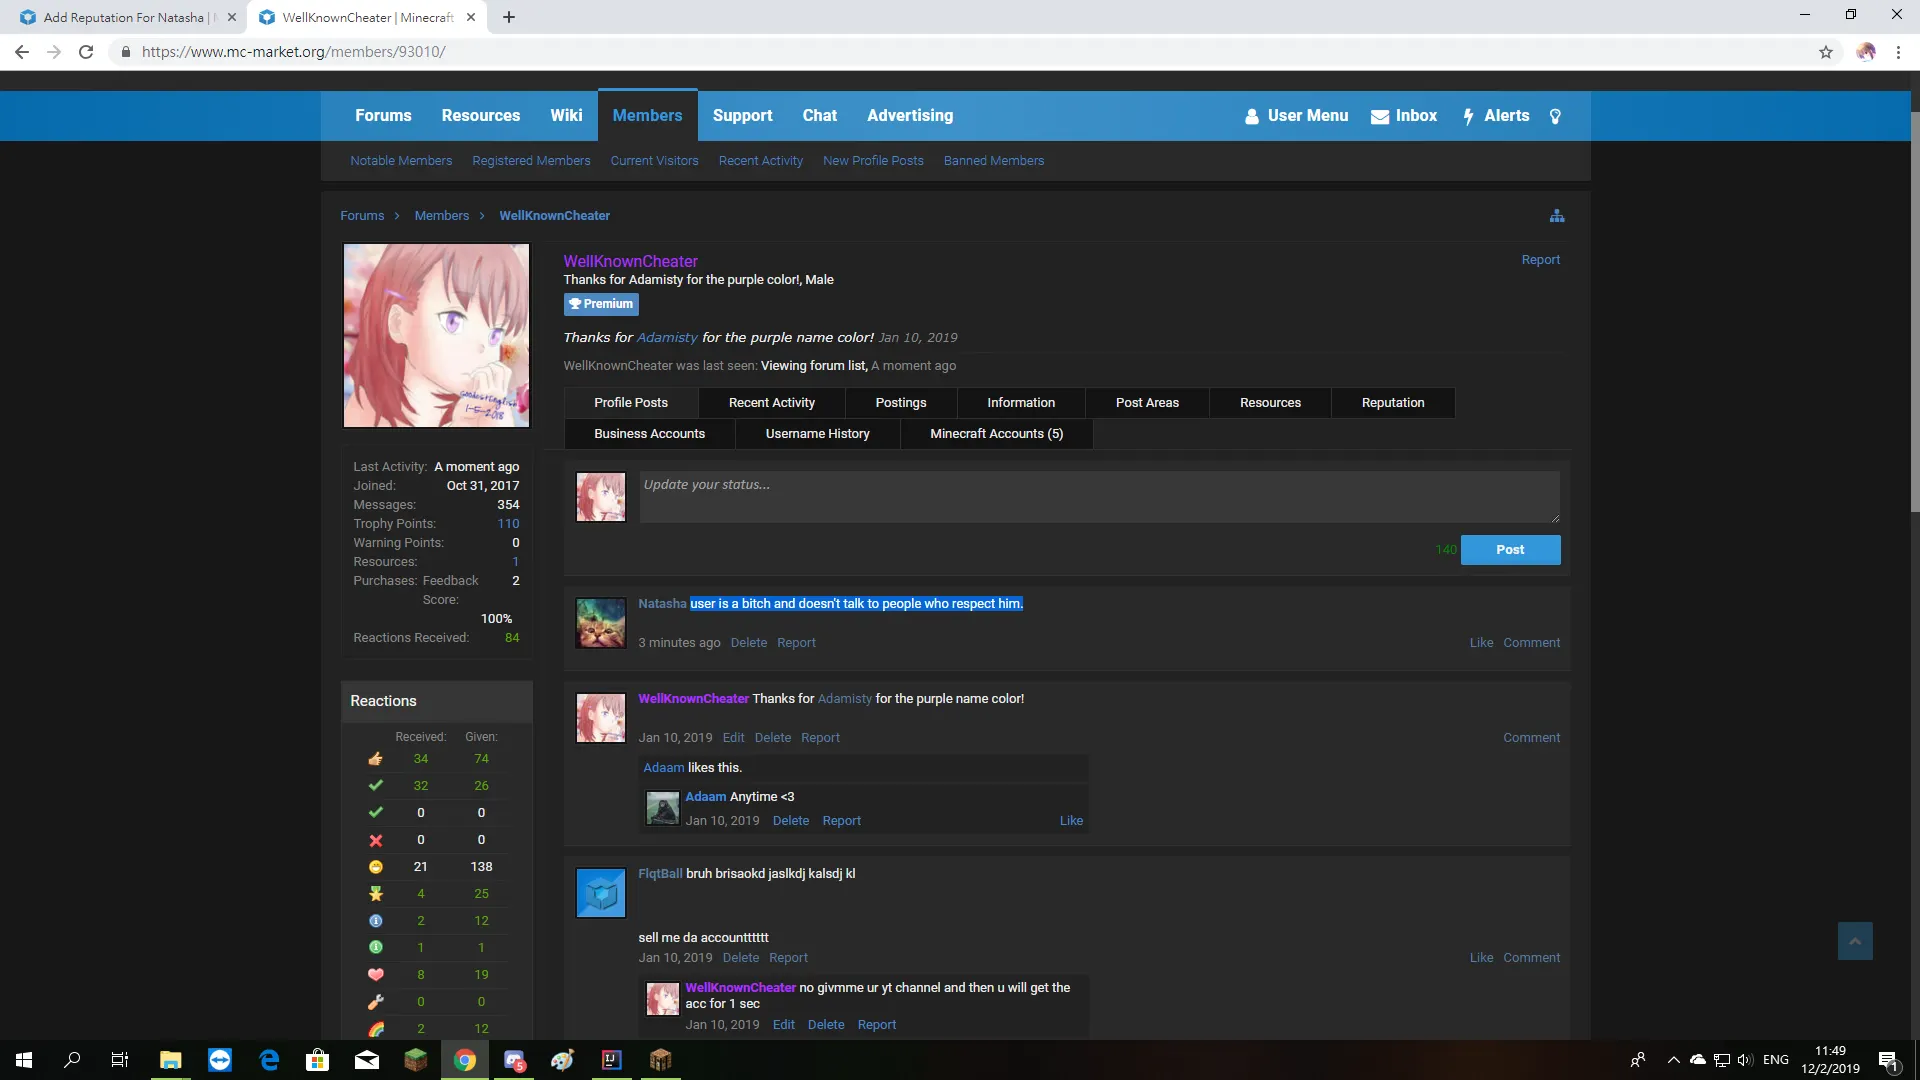Click Delete on Natasha's profile post
This screenshot has width=1920, height=1080.
click(748, 643)
